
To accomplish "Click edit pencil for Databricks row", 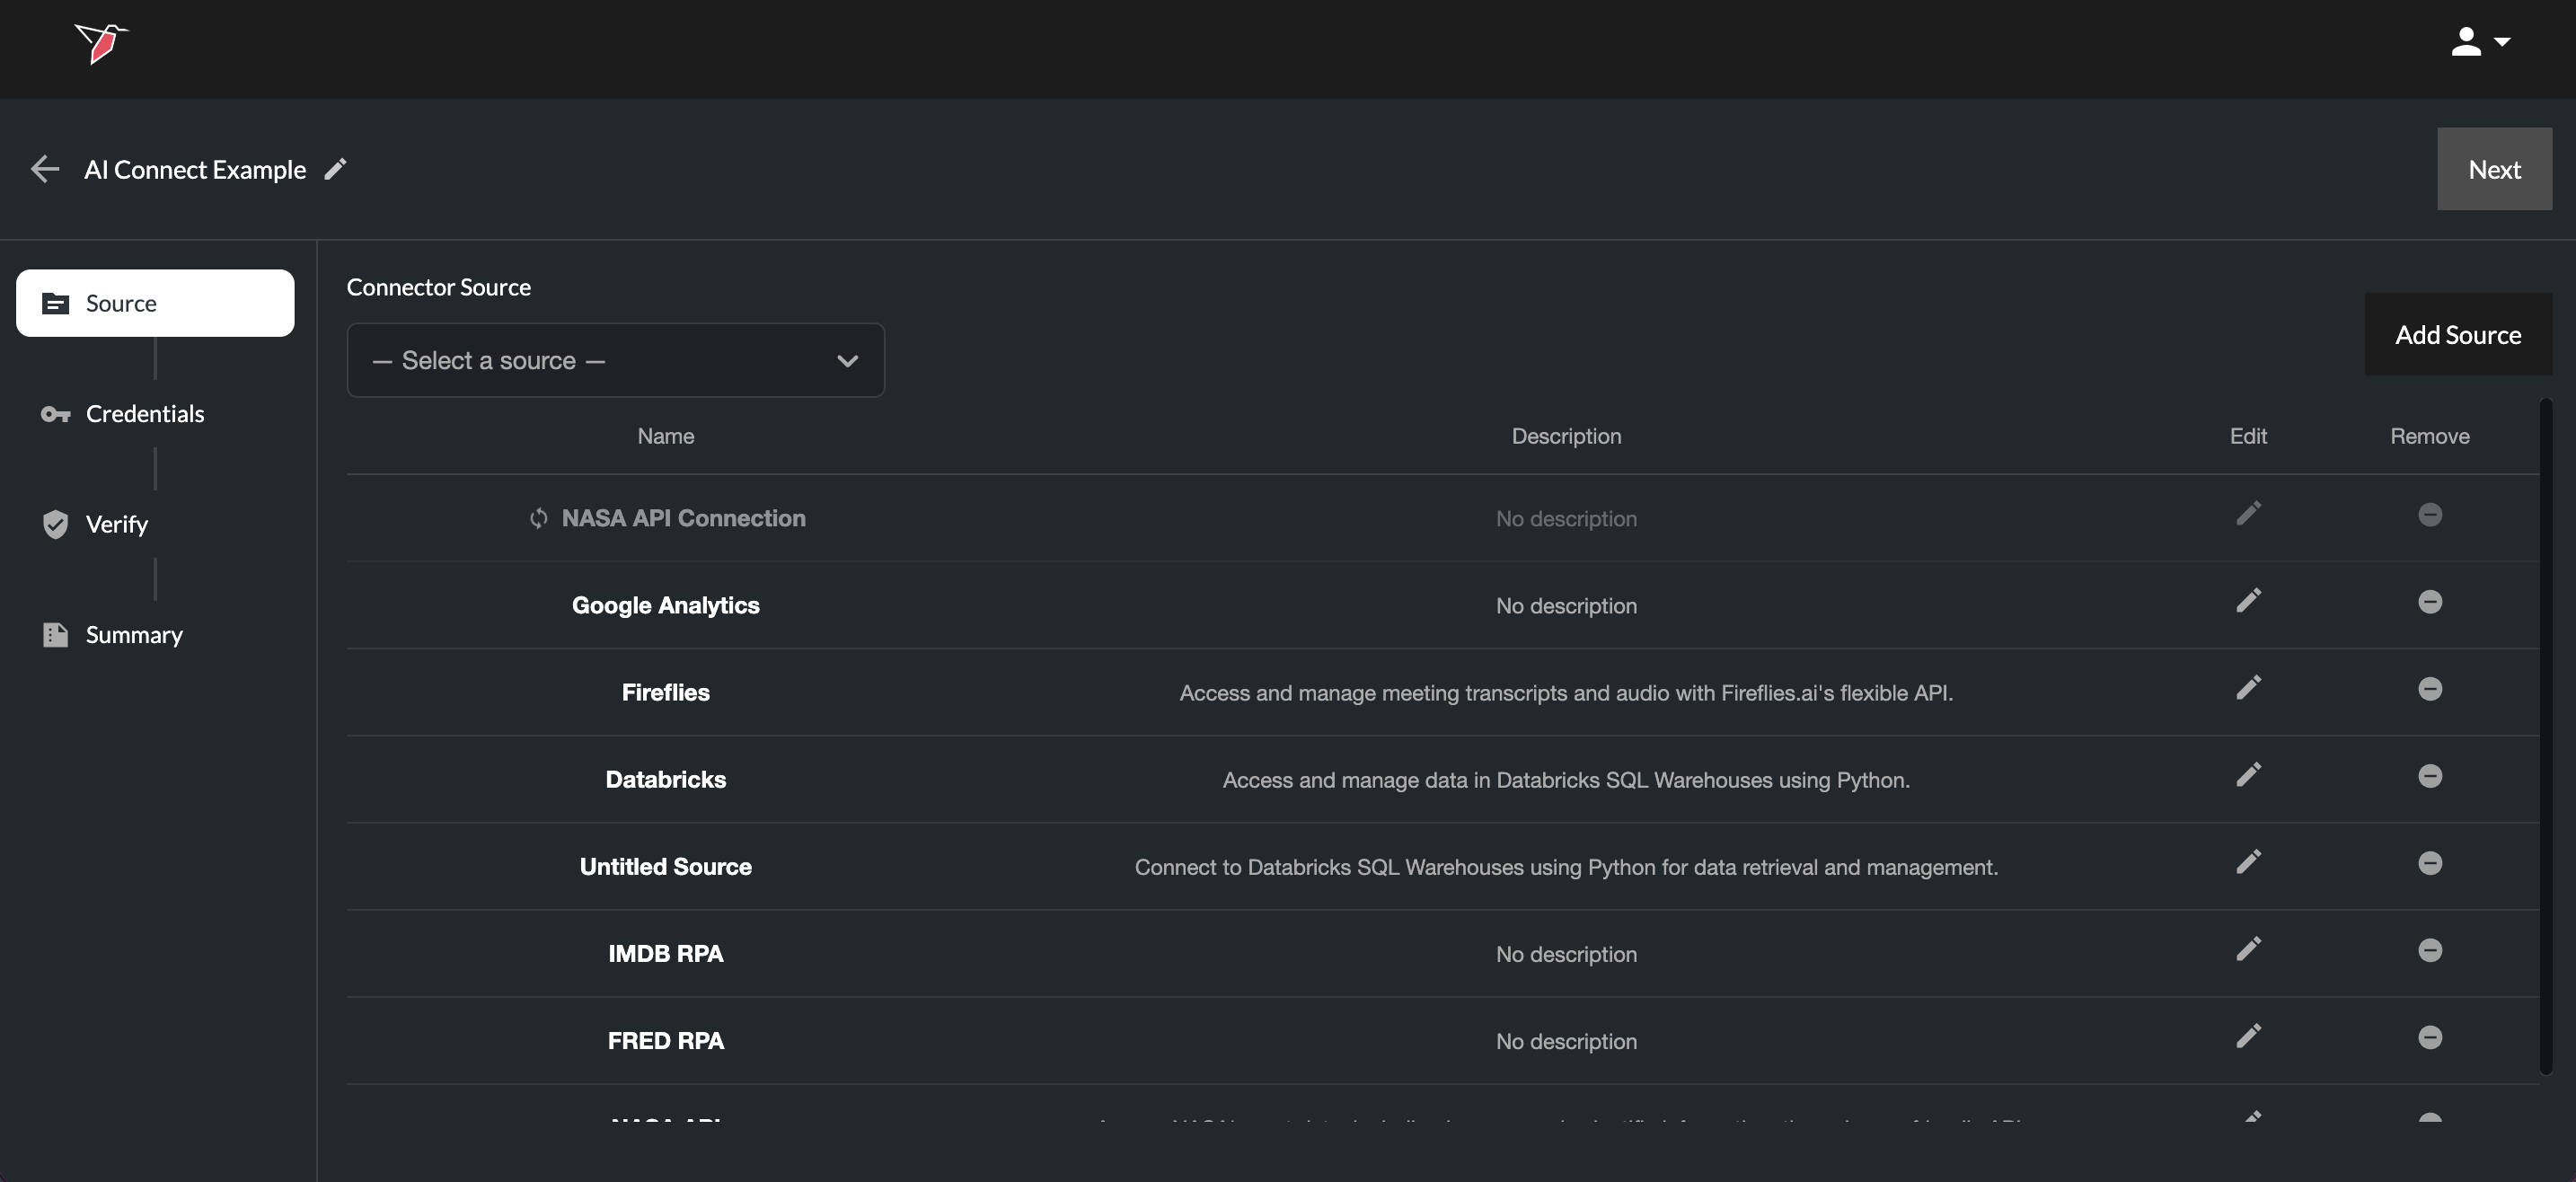I will [x=2248, y=775].
